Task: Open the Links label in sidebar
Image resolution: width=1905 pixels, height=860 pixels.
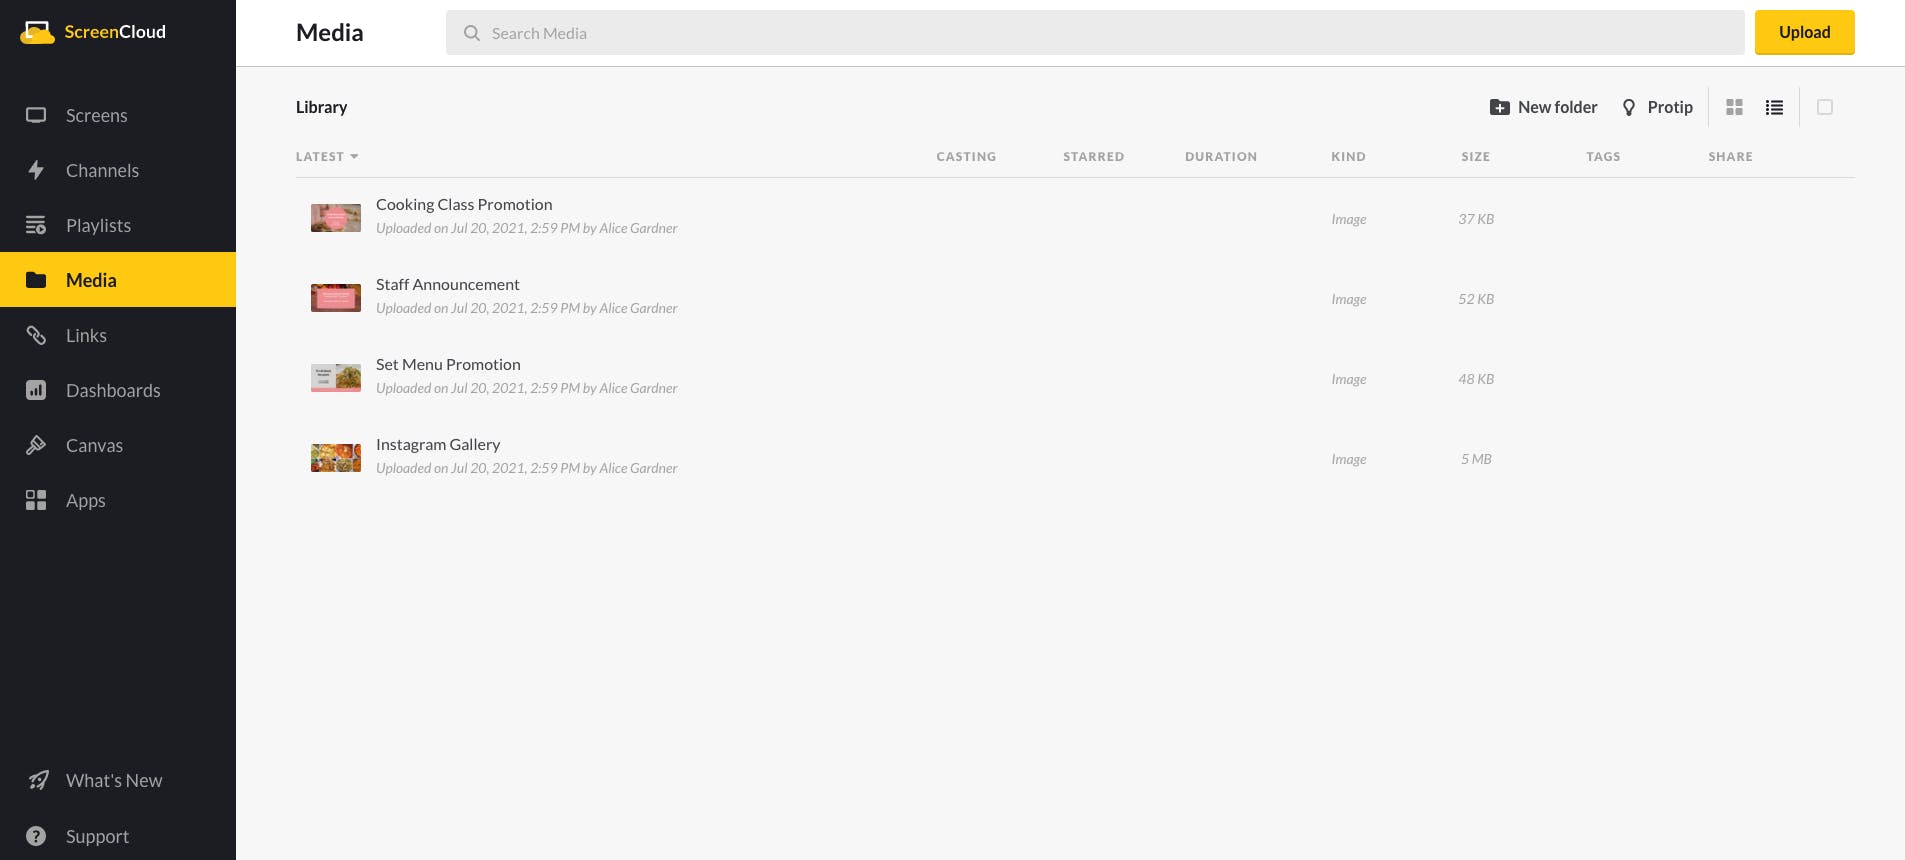Action: coord(86,335)
